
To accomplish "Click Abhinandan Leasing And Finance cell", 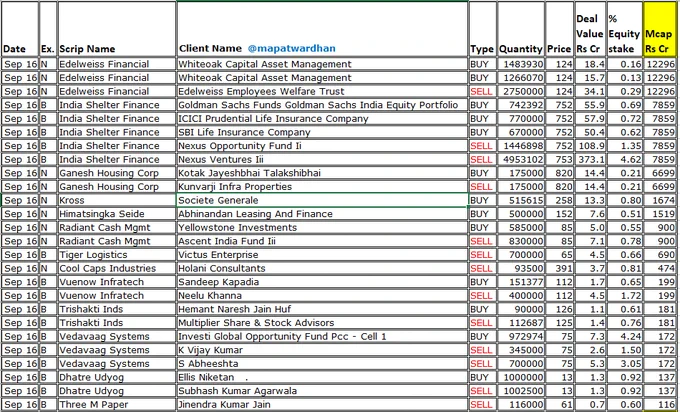I will tap(322, 214).
